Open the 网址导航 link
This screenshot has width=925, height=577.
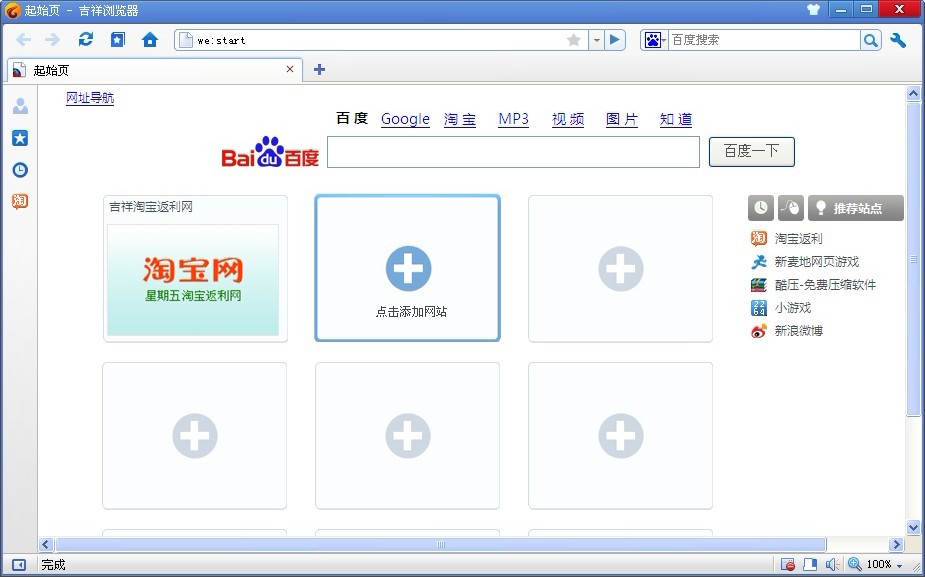(90, 98)
